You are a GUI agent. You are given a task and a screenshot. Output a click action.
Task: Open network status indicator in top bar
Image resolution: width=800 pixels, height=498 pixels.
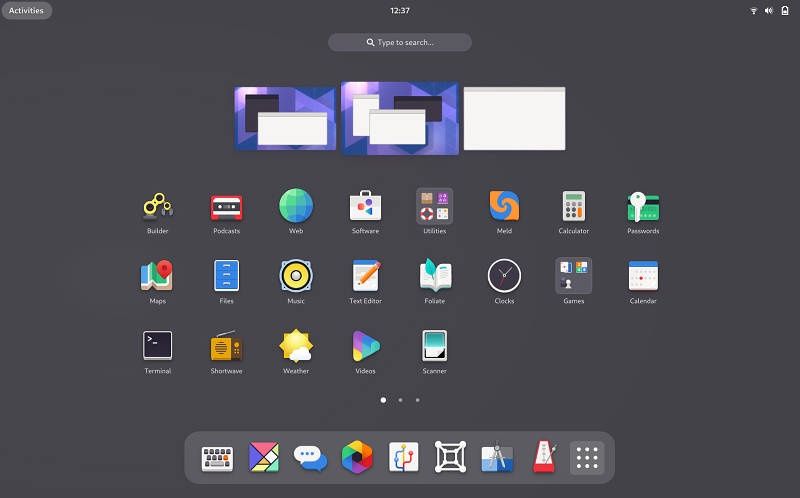click(x=754, y=11)
